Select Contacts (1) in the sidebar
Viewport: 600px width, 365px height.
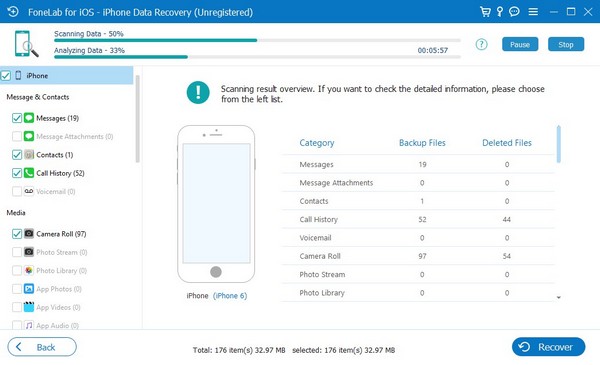pyautogui.click(x=54, y=155)
